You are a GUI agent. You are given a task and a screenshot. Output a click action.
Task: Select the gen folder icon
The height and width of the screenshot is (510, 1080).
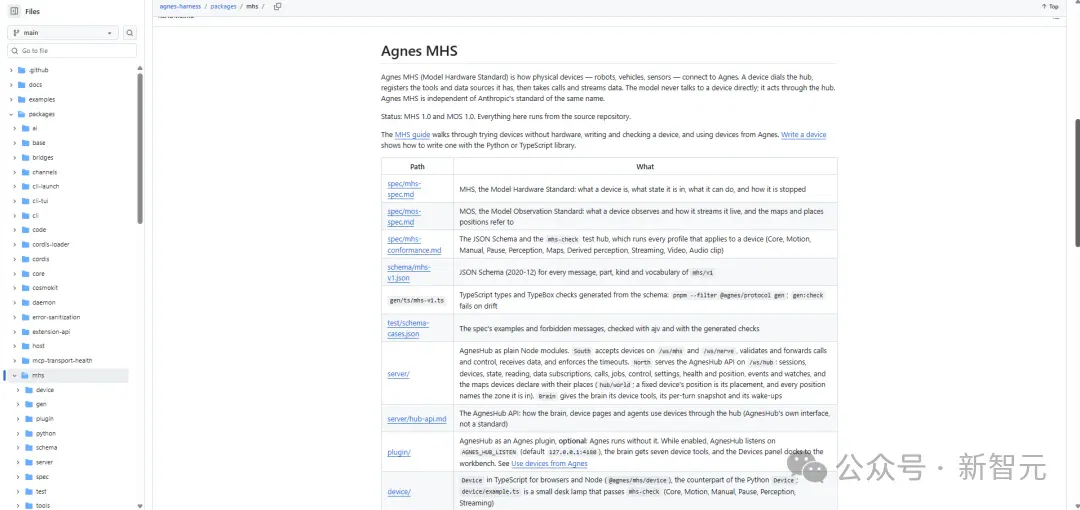pyautogui.click(x=29, y=405)
